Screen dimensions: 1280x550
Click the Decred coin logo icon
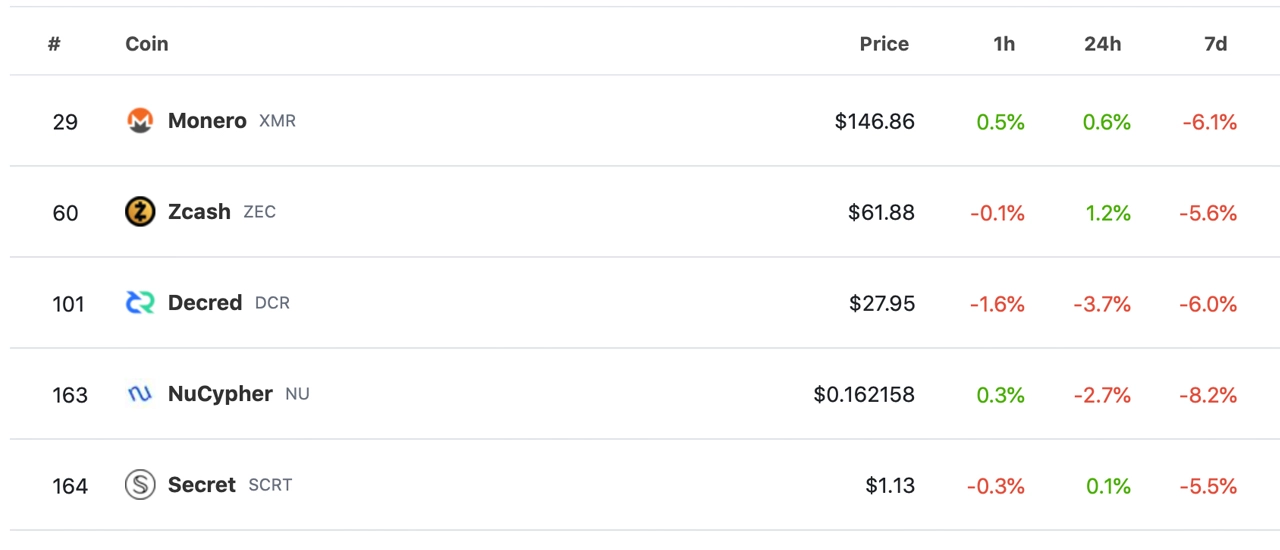pos(140,303)
